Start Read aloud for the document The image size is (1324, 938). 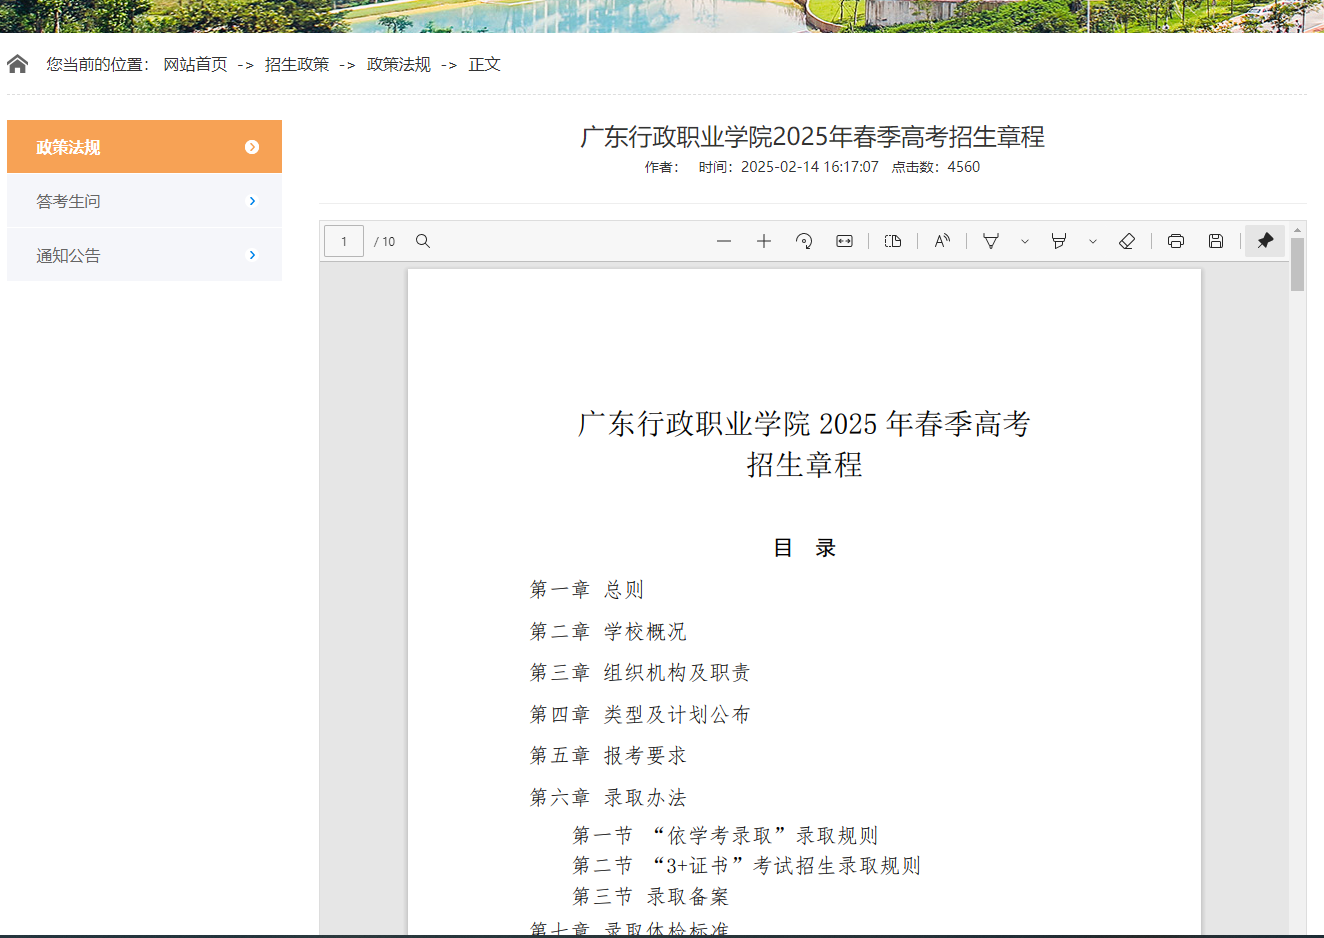(942, 240)
